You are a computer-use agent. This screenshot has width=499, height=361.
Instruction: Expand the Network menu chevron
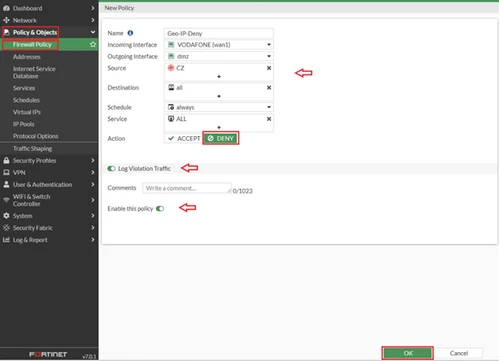coord(93,20)
